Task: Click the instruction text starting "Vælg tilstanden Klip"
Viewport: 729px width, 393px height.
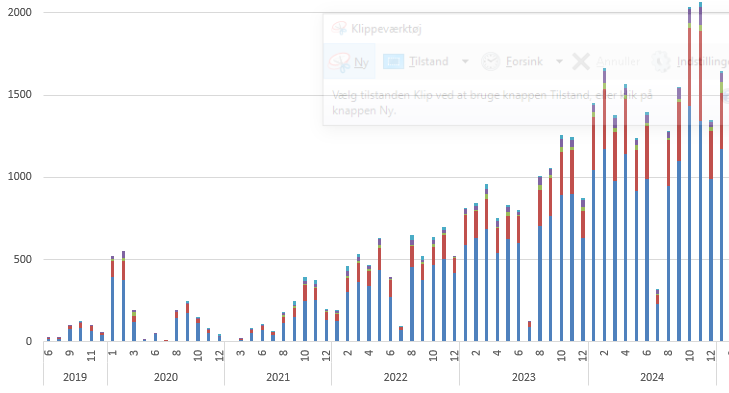Action: tap(492, 103)
